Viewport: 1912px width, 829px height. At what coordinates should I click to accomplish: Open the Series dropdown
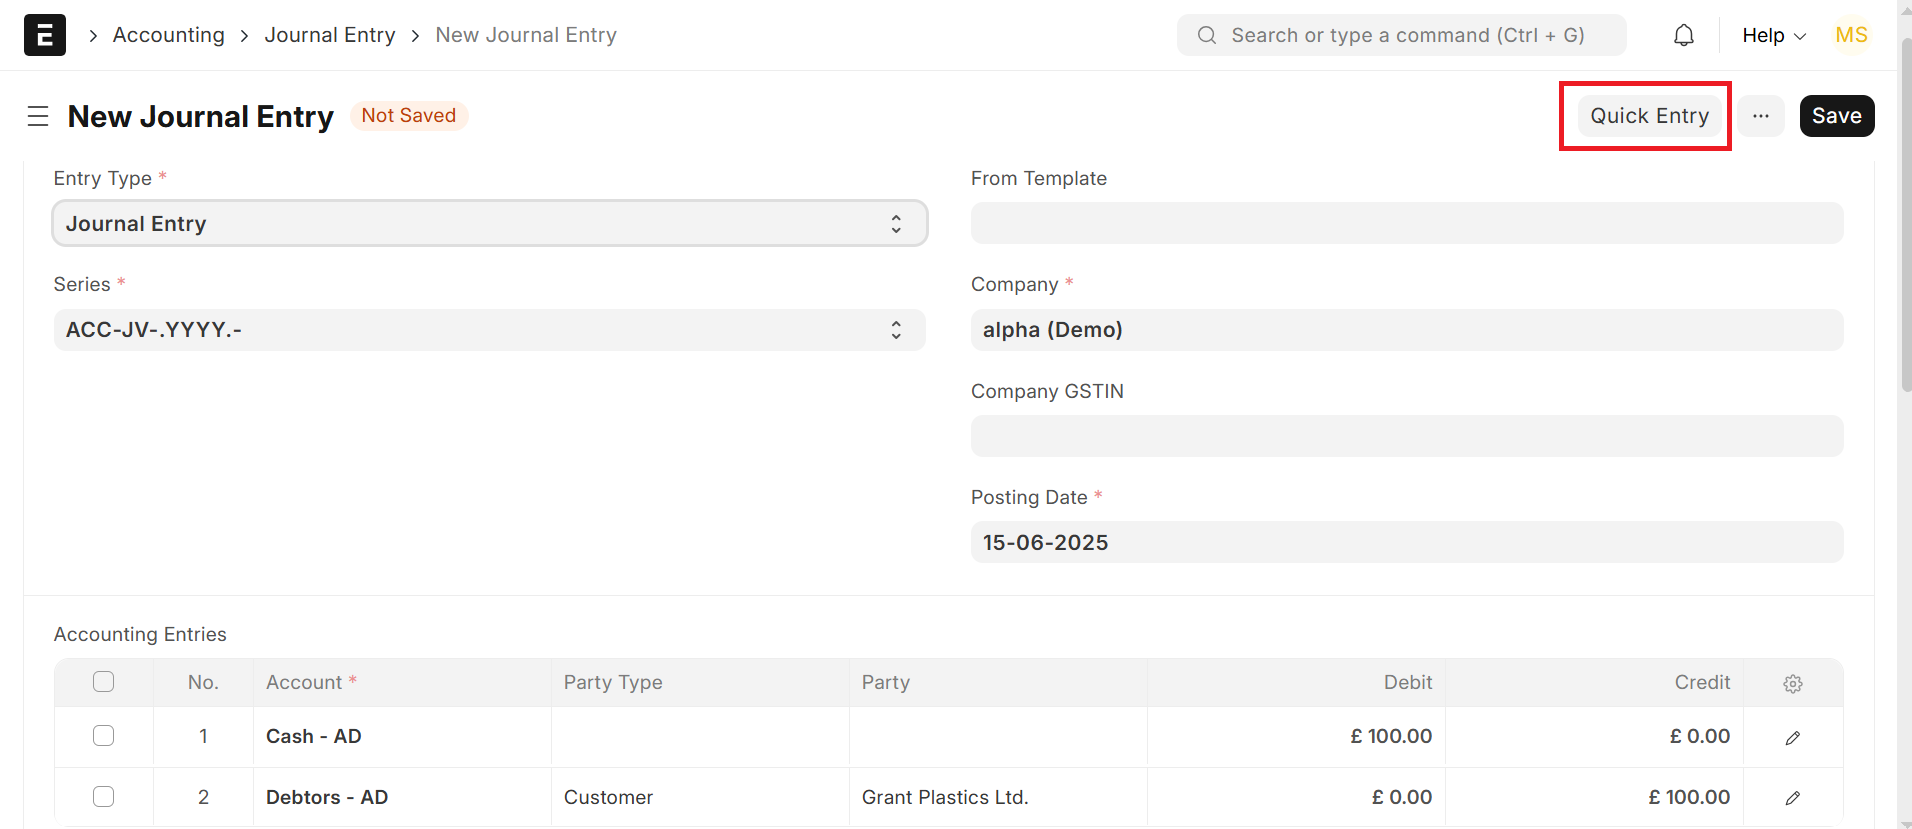(489, 330)
